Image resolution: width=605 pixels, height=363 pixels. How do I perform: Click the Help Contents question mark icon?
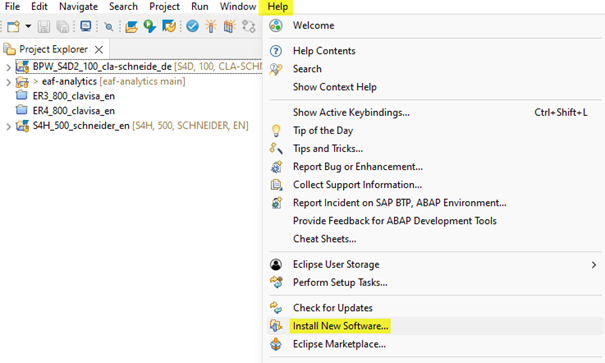276,51
